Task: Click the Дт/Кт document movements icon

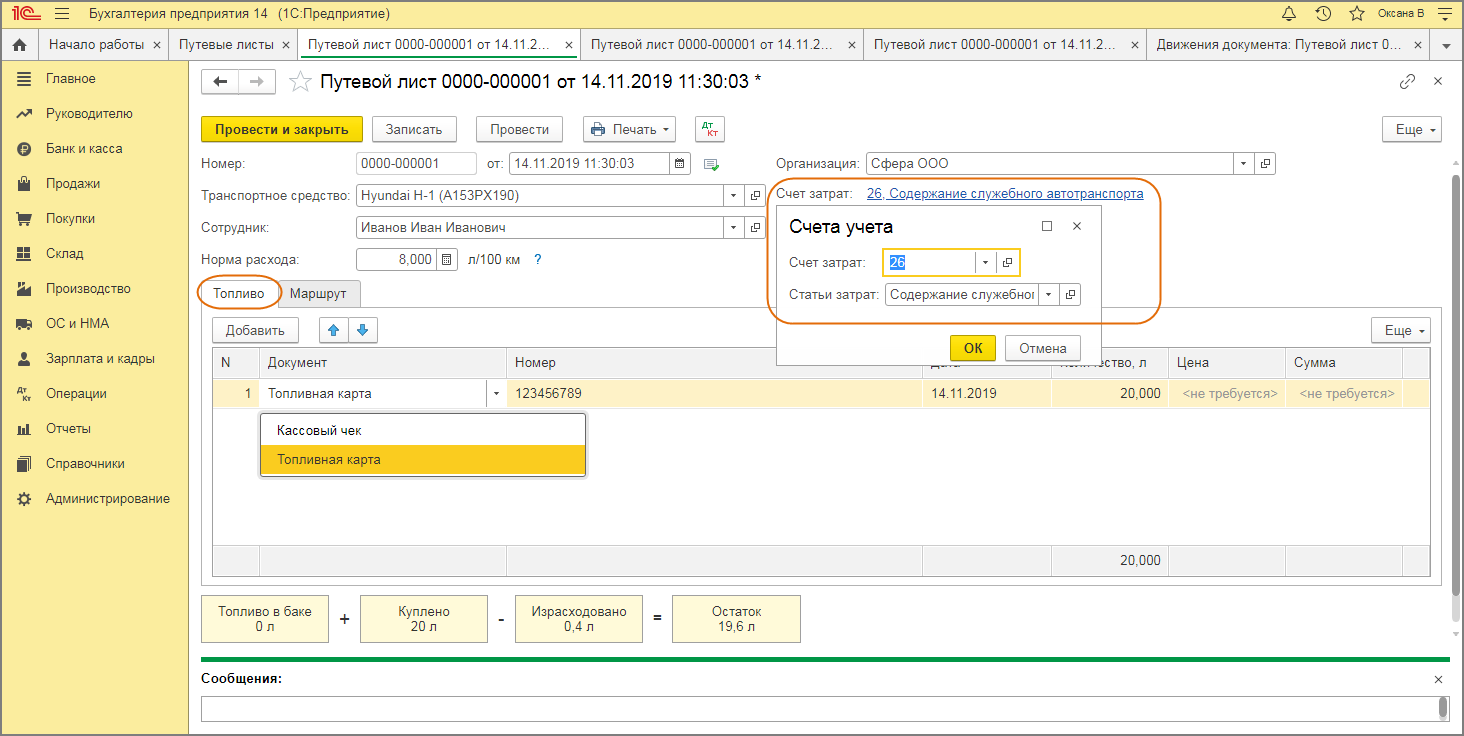Action: coord(710,129)
